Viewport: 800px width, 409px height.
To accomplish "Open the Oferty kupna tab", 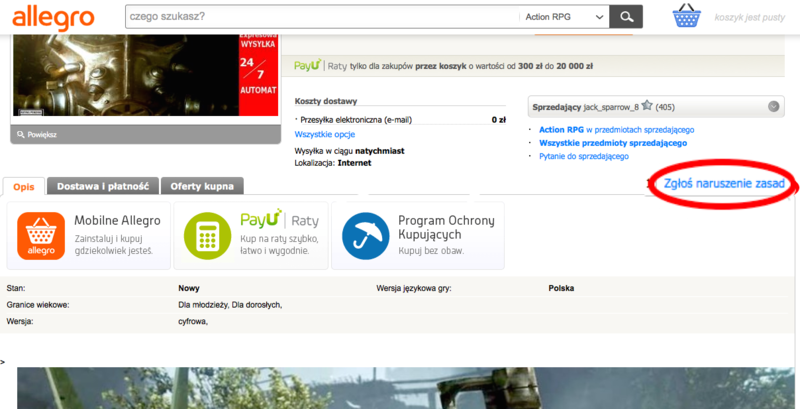I will 202,186.
